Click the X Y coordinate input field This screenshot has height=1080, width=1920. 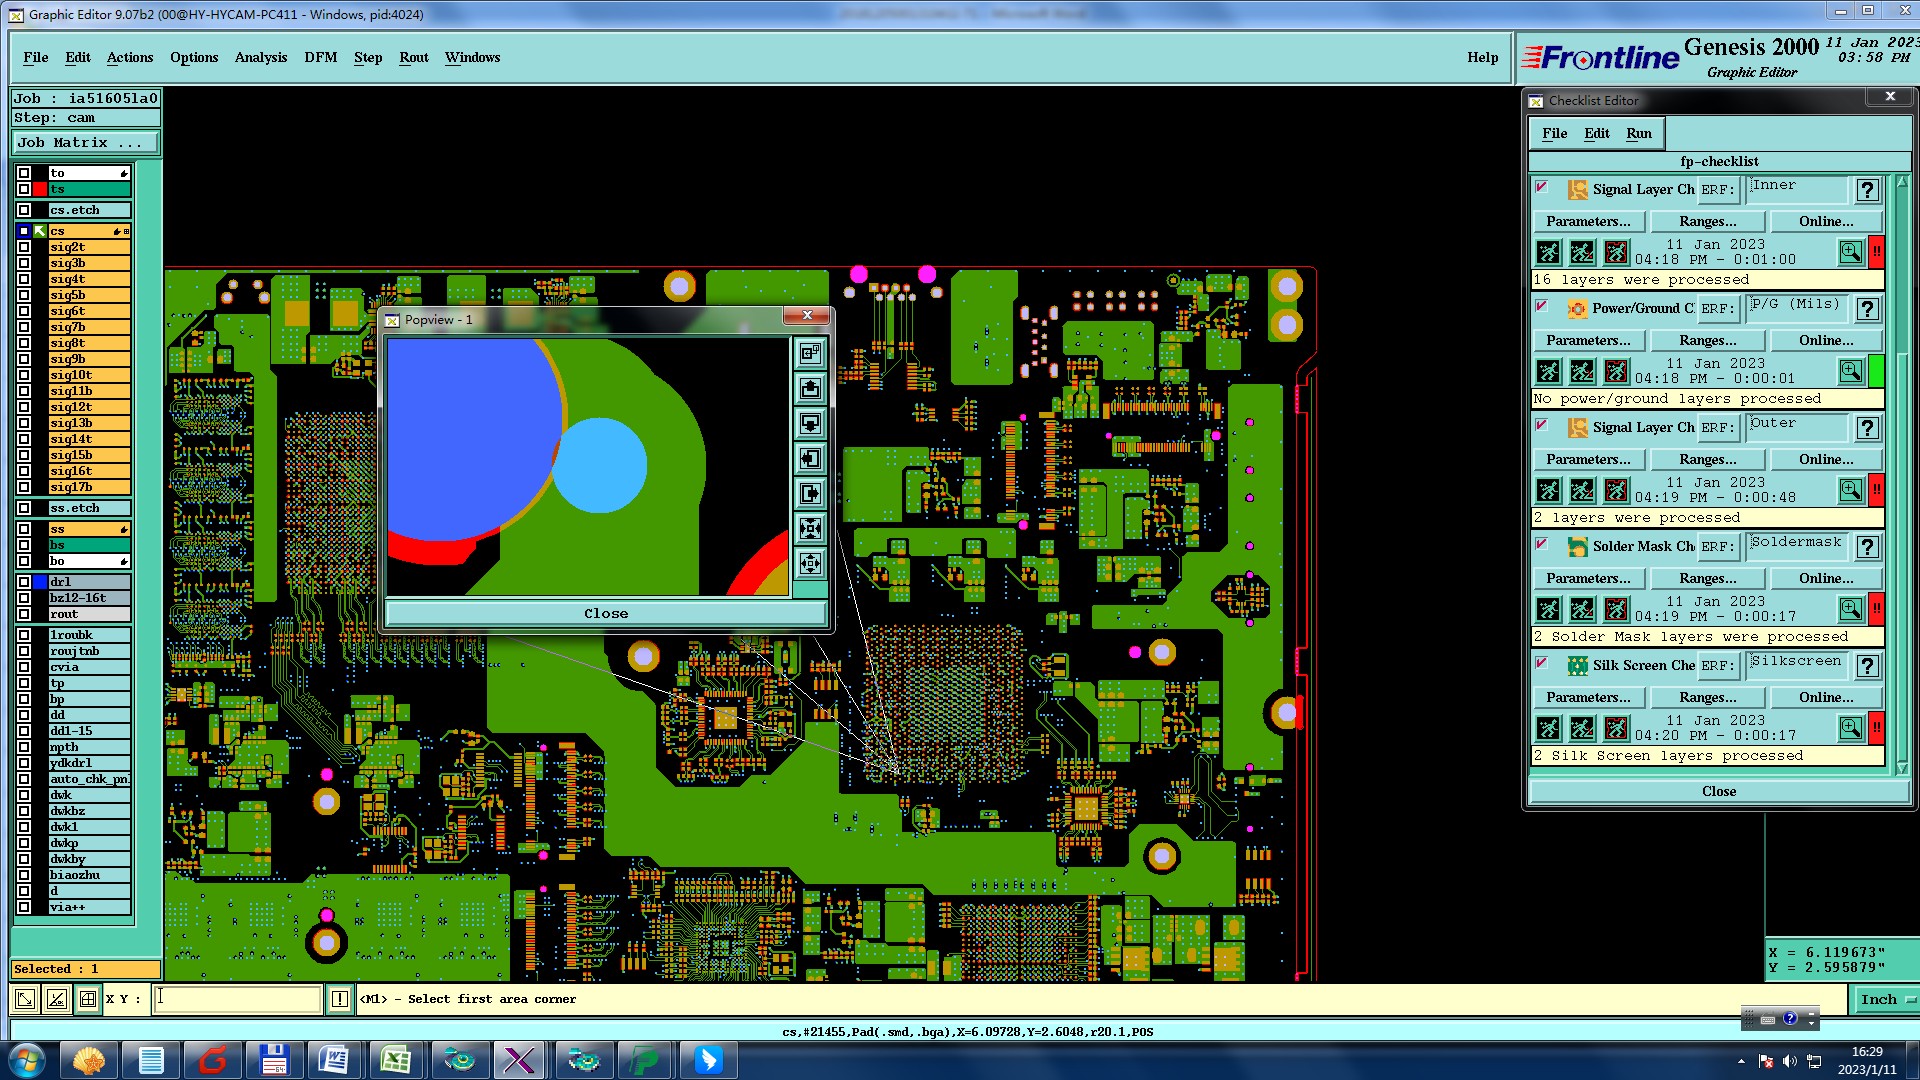pyautogui.click(x=237, y=998)
